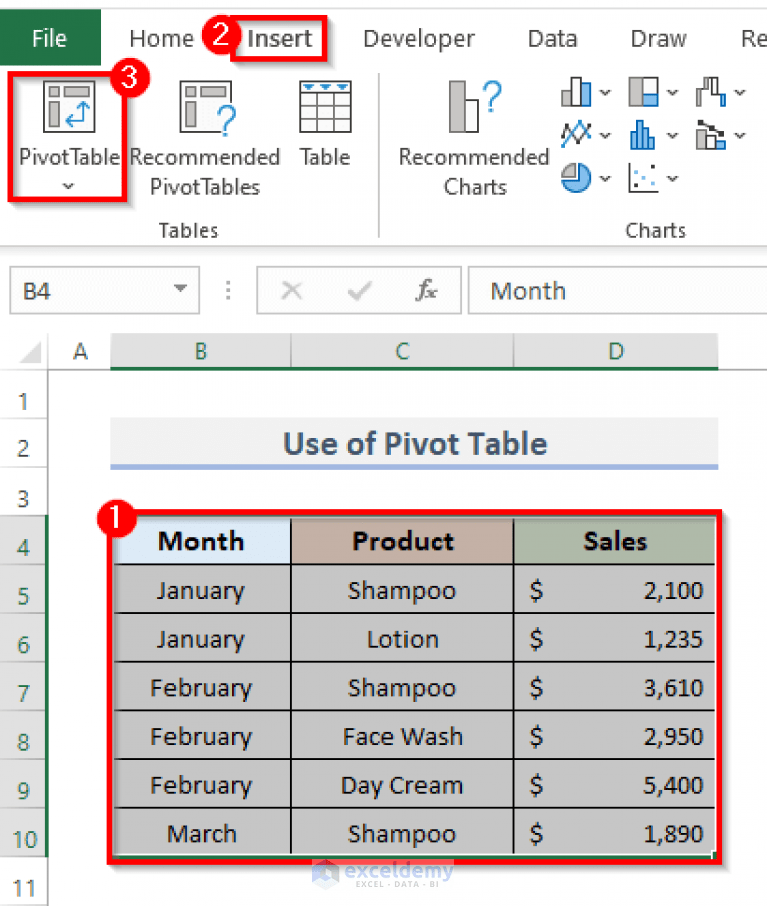Insert a histogram chart
Screen dimensions: 767x906
pyautogui.click(x=645, y=134)
